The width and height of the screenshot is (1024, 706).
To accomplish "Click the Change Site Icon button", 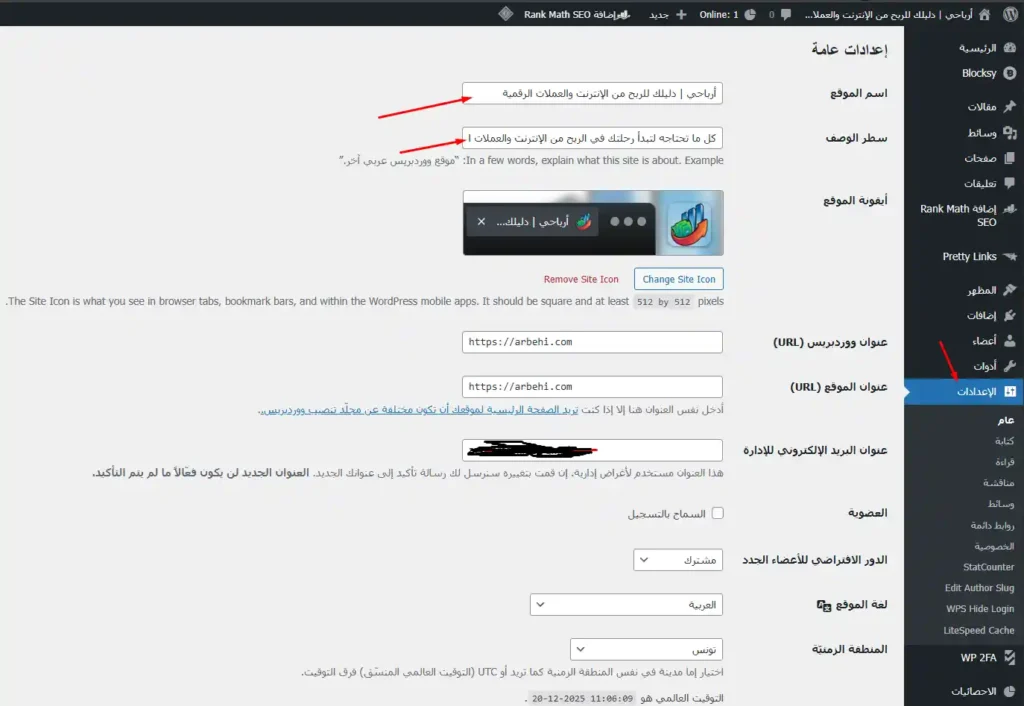I will pos(679,279).
